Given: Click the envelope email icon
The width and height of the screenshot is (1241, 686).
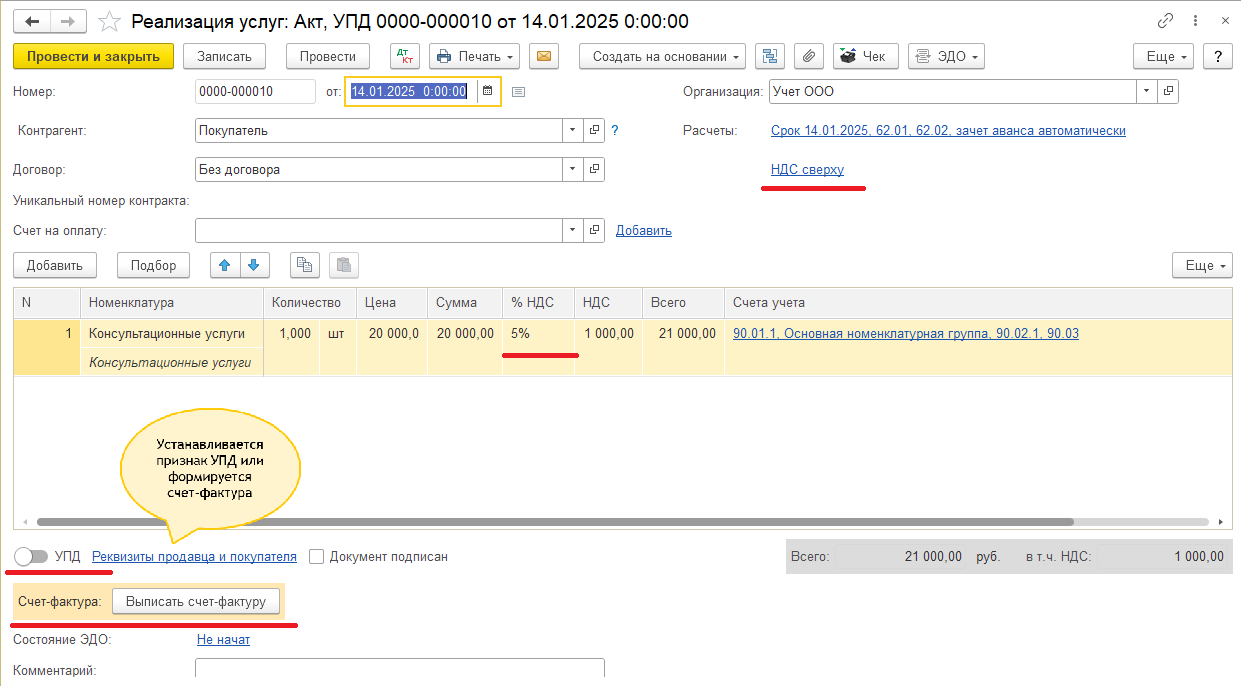Looking at the screenshot, I should tap(544, 56).
